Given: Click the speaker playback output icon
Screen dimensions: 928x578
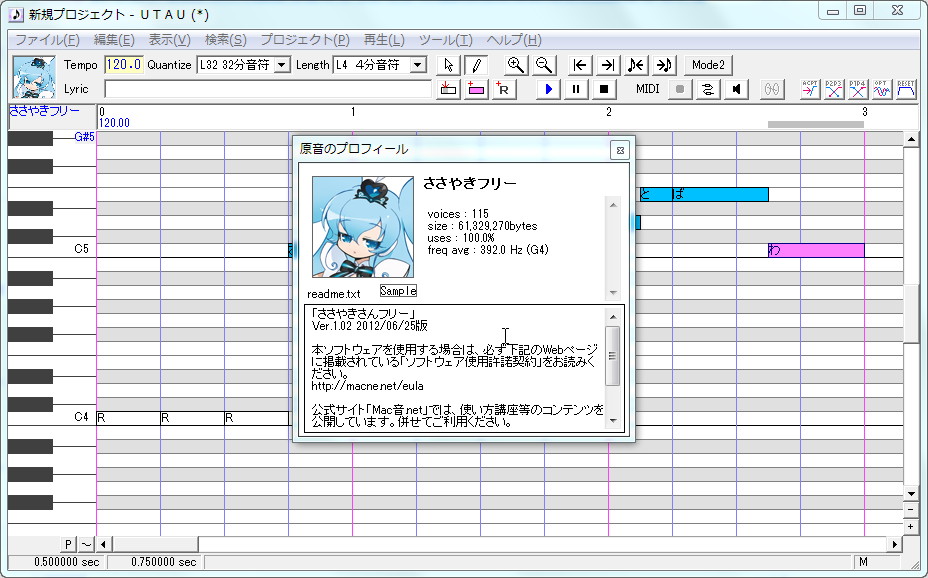Looking at the screenshot, I should coord(736,88).
